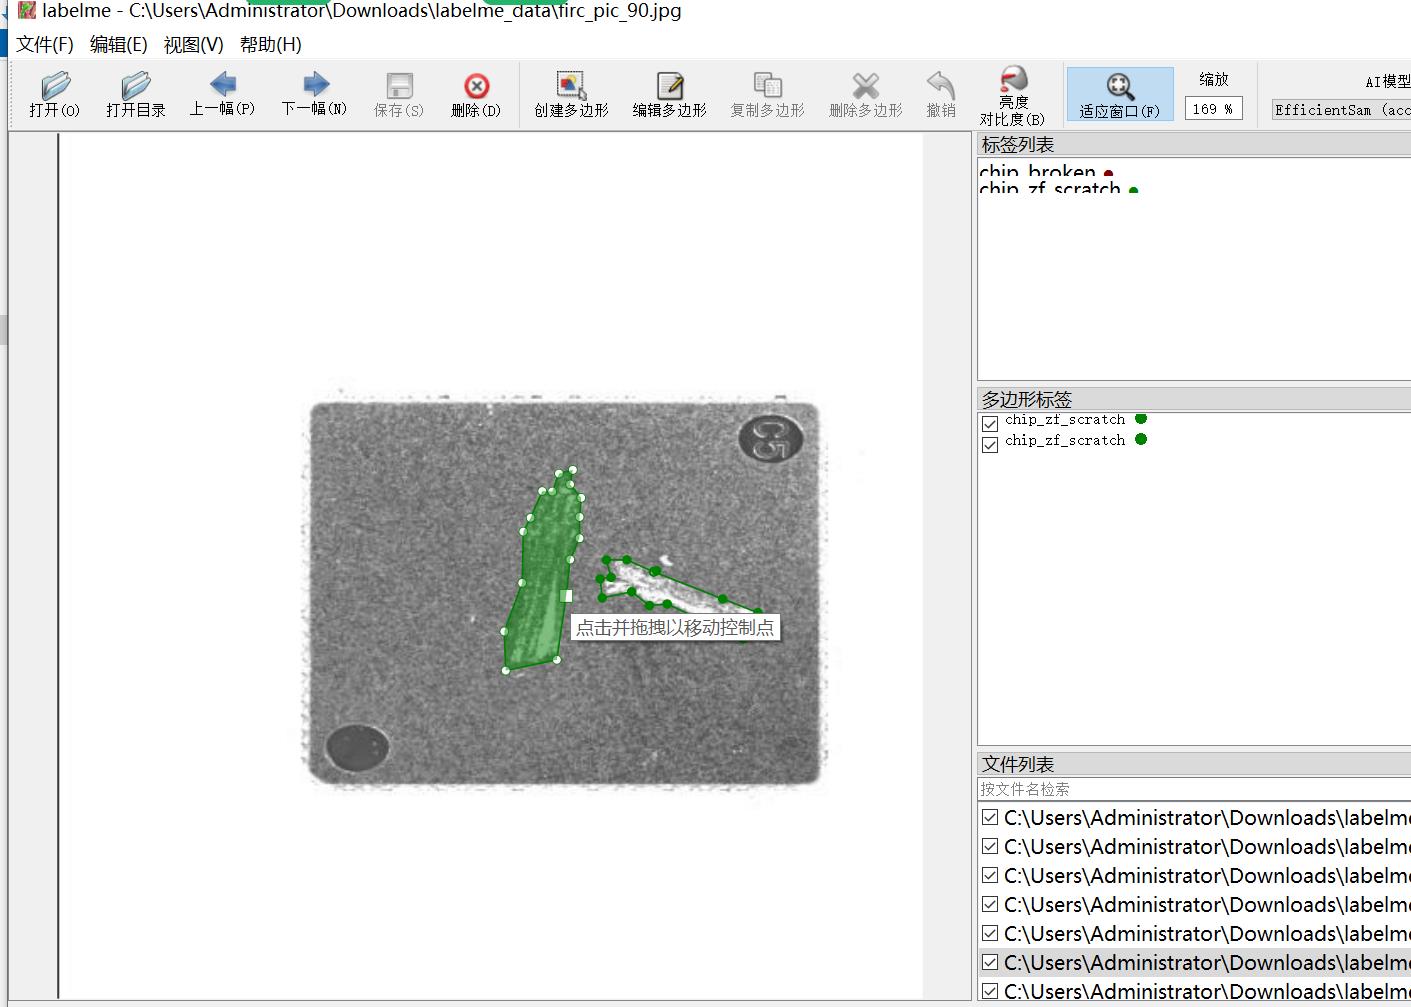
Task: Click the zoom percentage 169 % box
Action: pyautogui.click(x=1213, y=109)
